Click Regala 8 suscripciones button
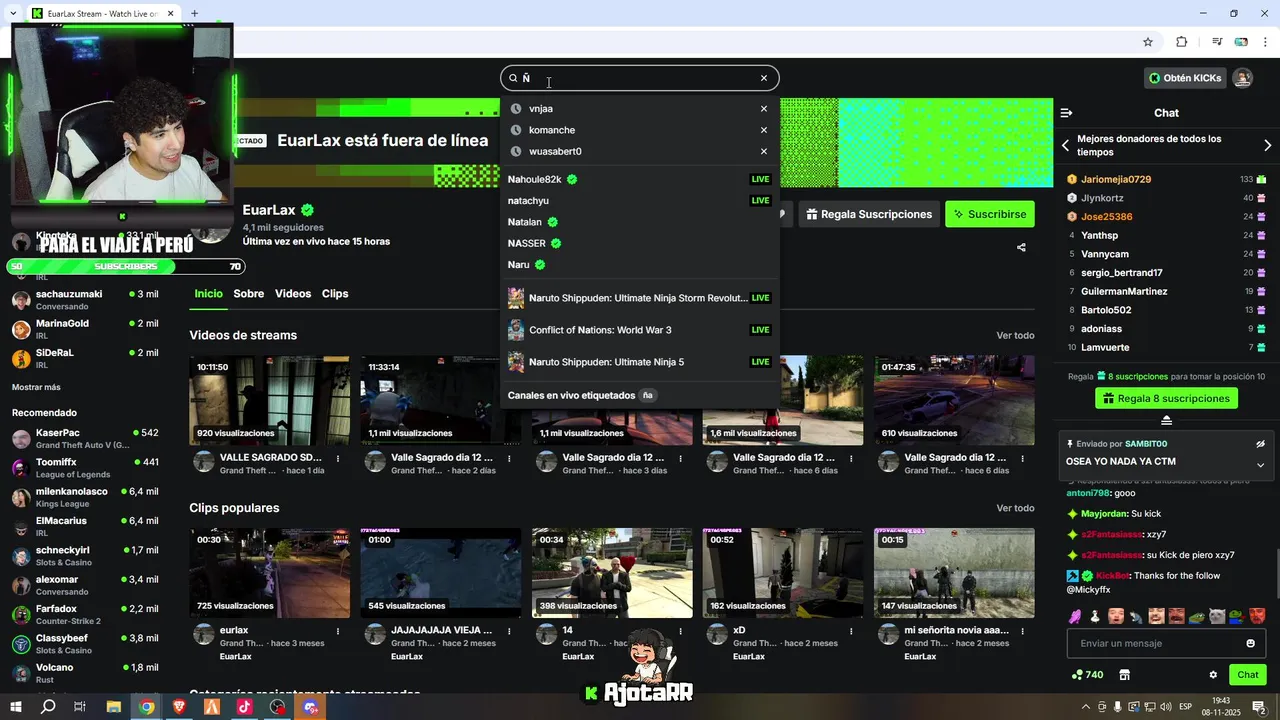 coord(1166,399)
